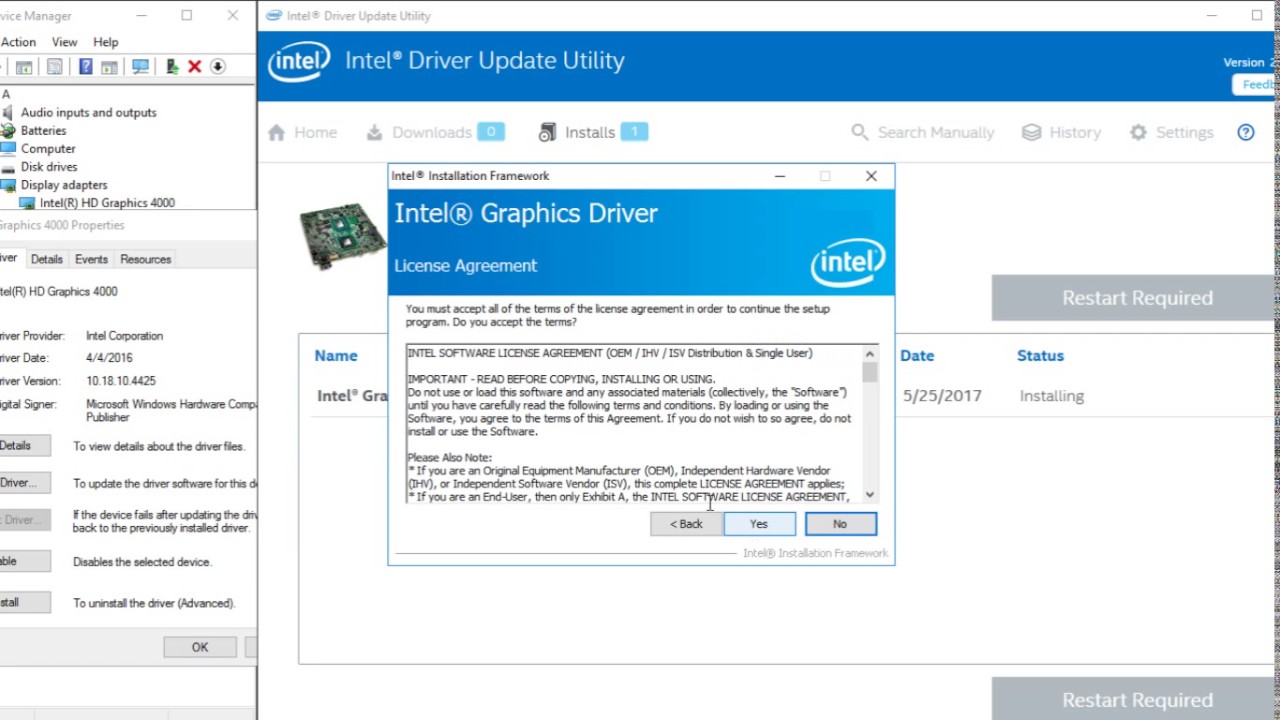Click the driver date 4/4/2016 value
This screenshot has height=720, width=1280.
[109, 358]
